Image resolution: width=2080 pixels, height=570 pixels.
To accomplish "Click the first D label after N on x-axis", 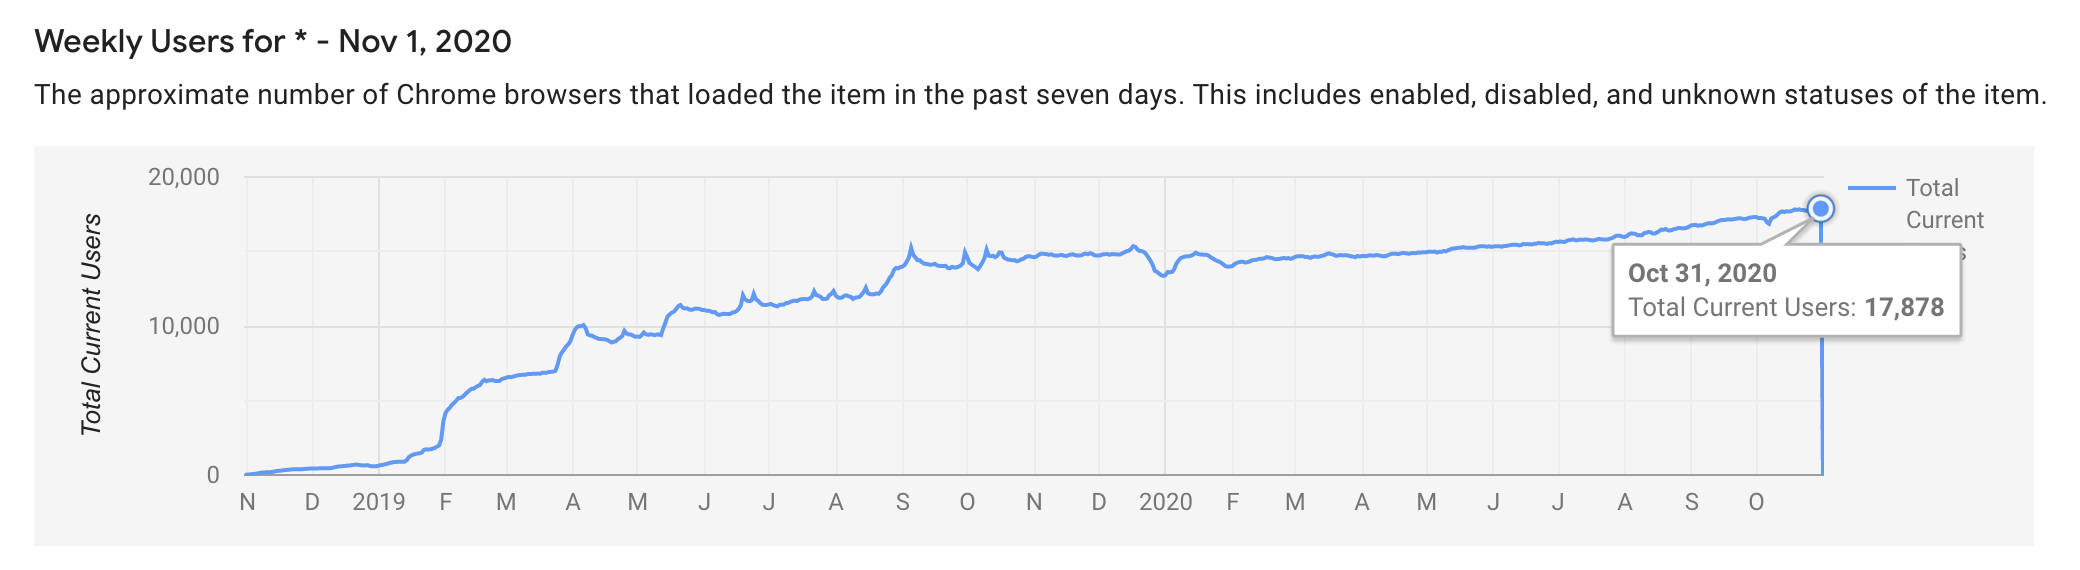I will click(x=312, y=502).
